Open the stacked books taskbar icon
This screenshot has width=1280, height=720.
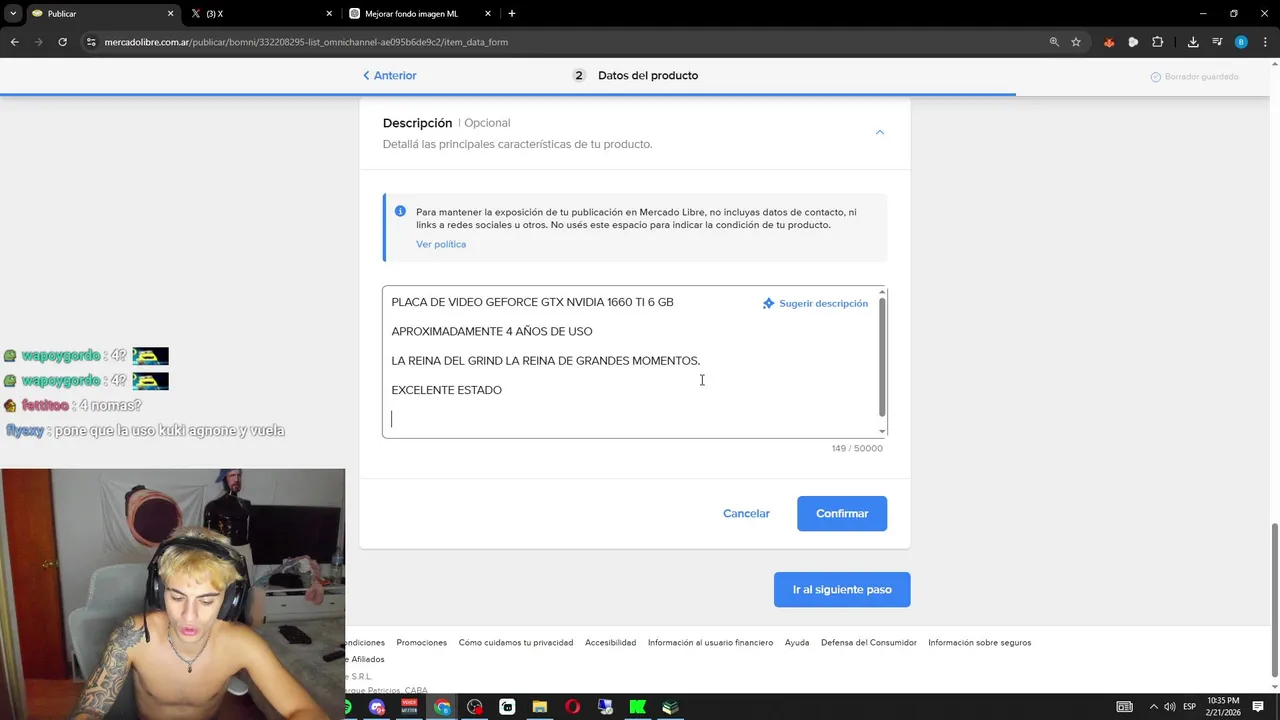pyautogui.click(x=670, y=707)
